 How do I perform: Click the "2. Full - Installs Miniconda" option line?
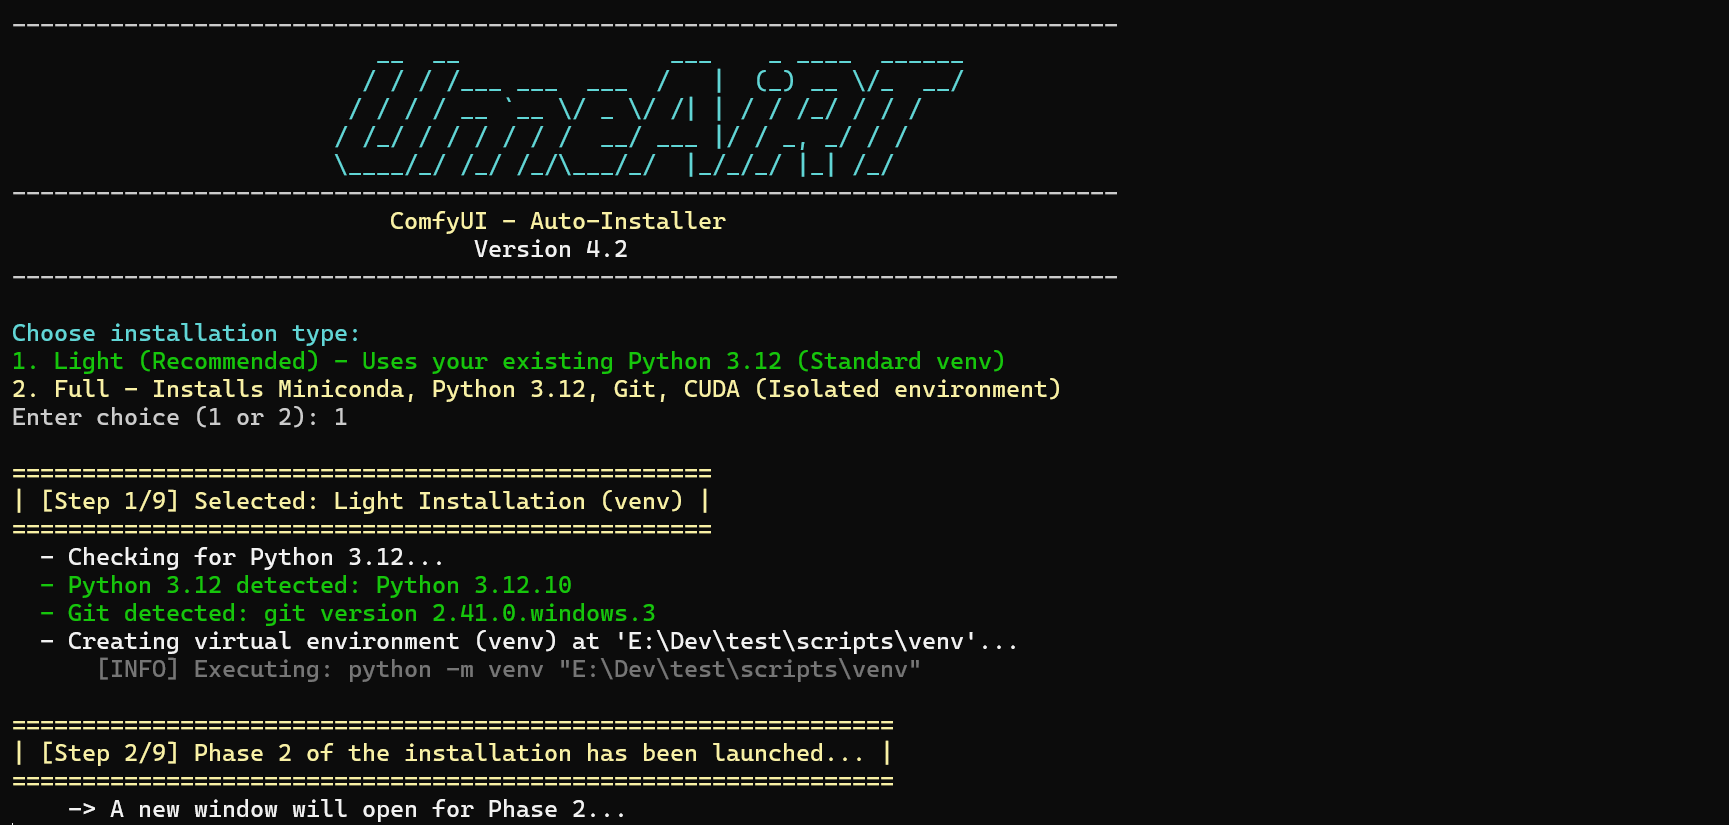coord(536,389)
